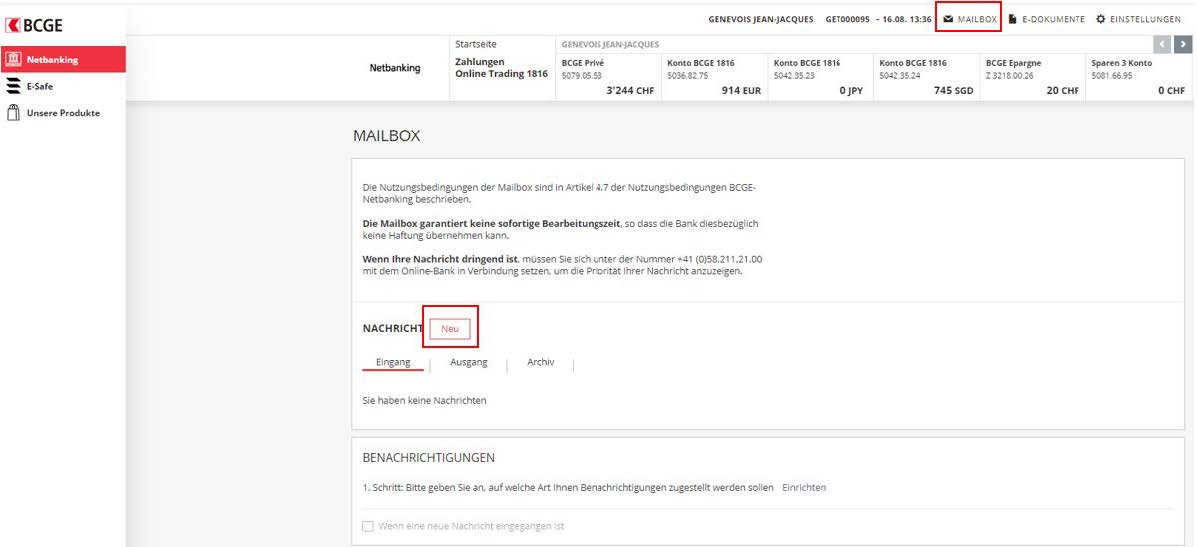Switch to the Archiv tab

[x=540, y=362]
